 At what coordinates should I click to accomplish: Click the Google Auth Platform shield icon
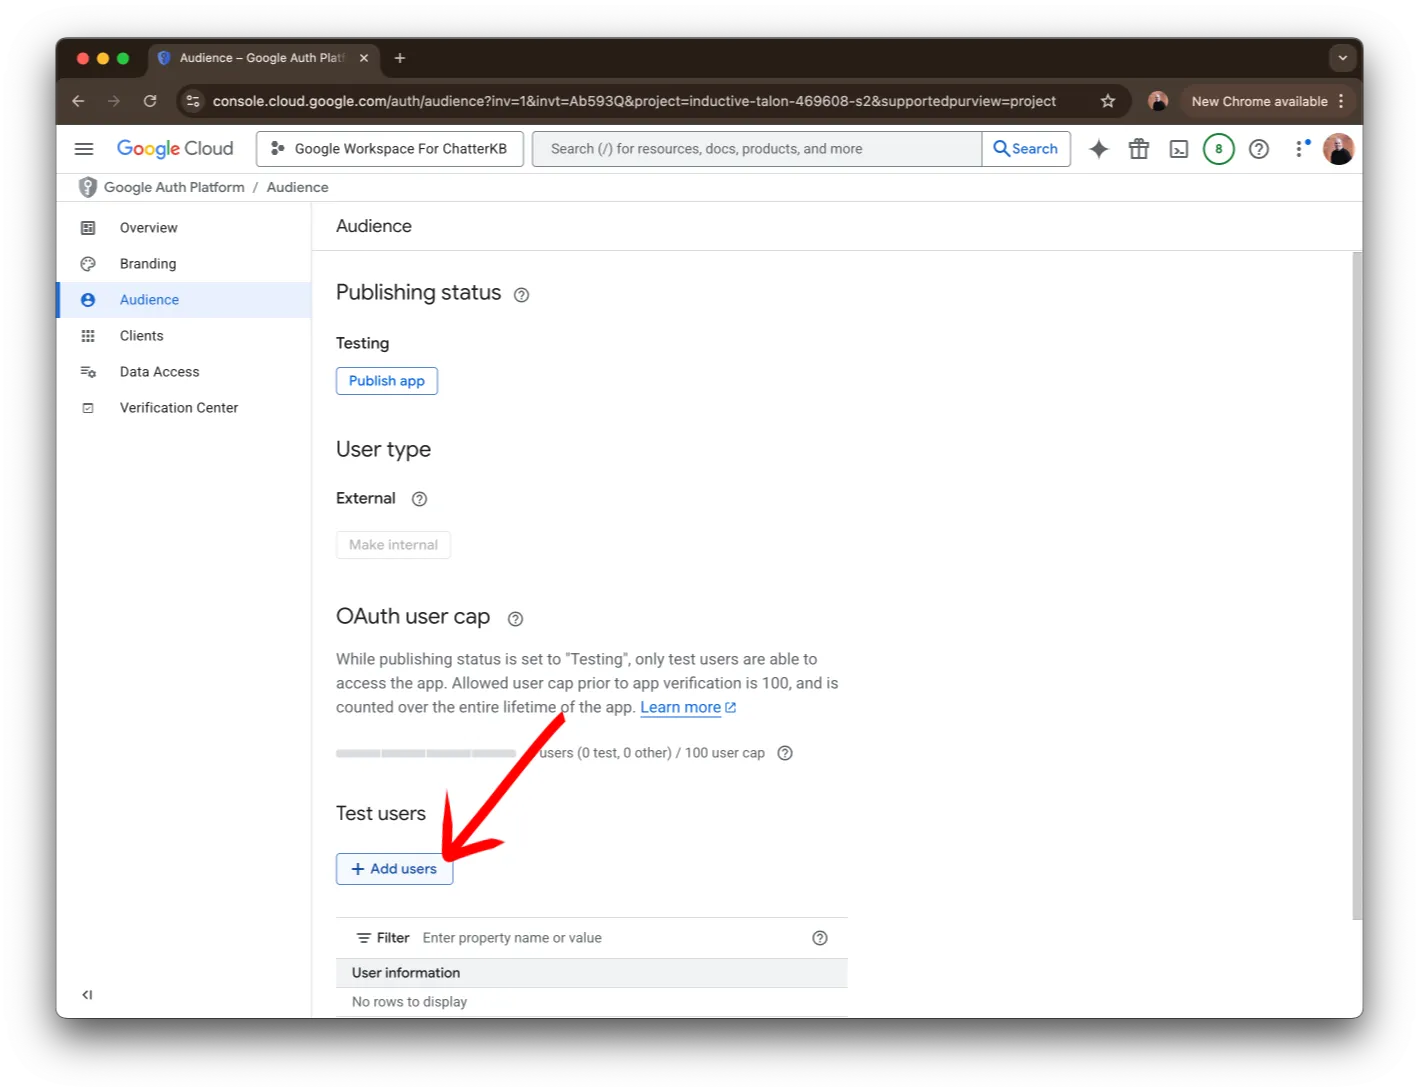click(x=88, y=187)
